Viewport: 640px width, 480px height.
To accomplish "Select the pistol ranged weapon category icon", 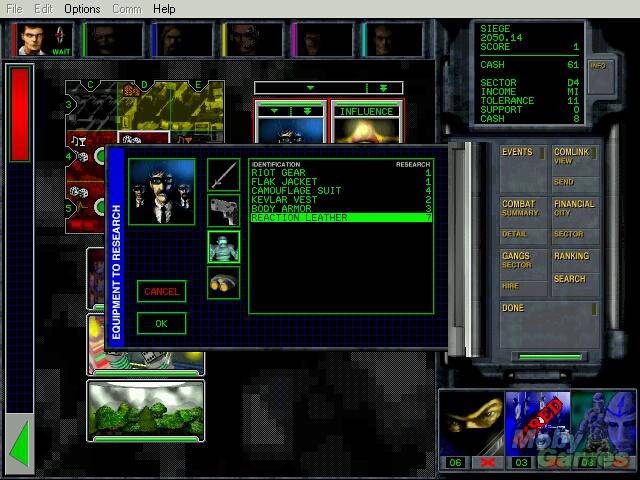I will 224,211.
